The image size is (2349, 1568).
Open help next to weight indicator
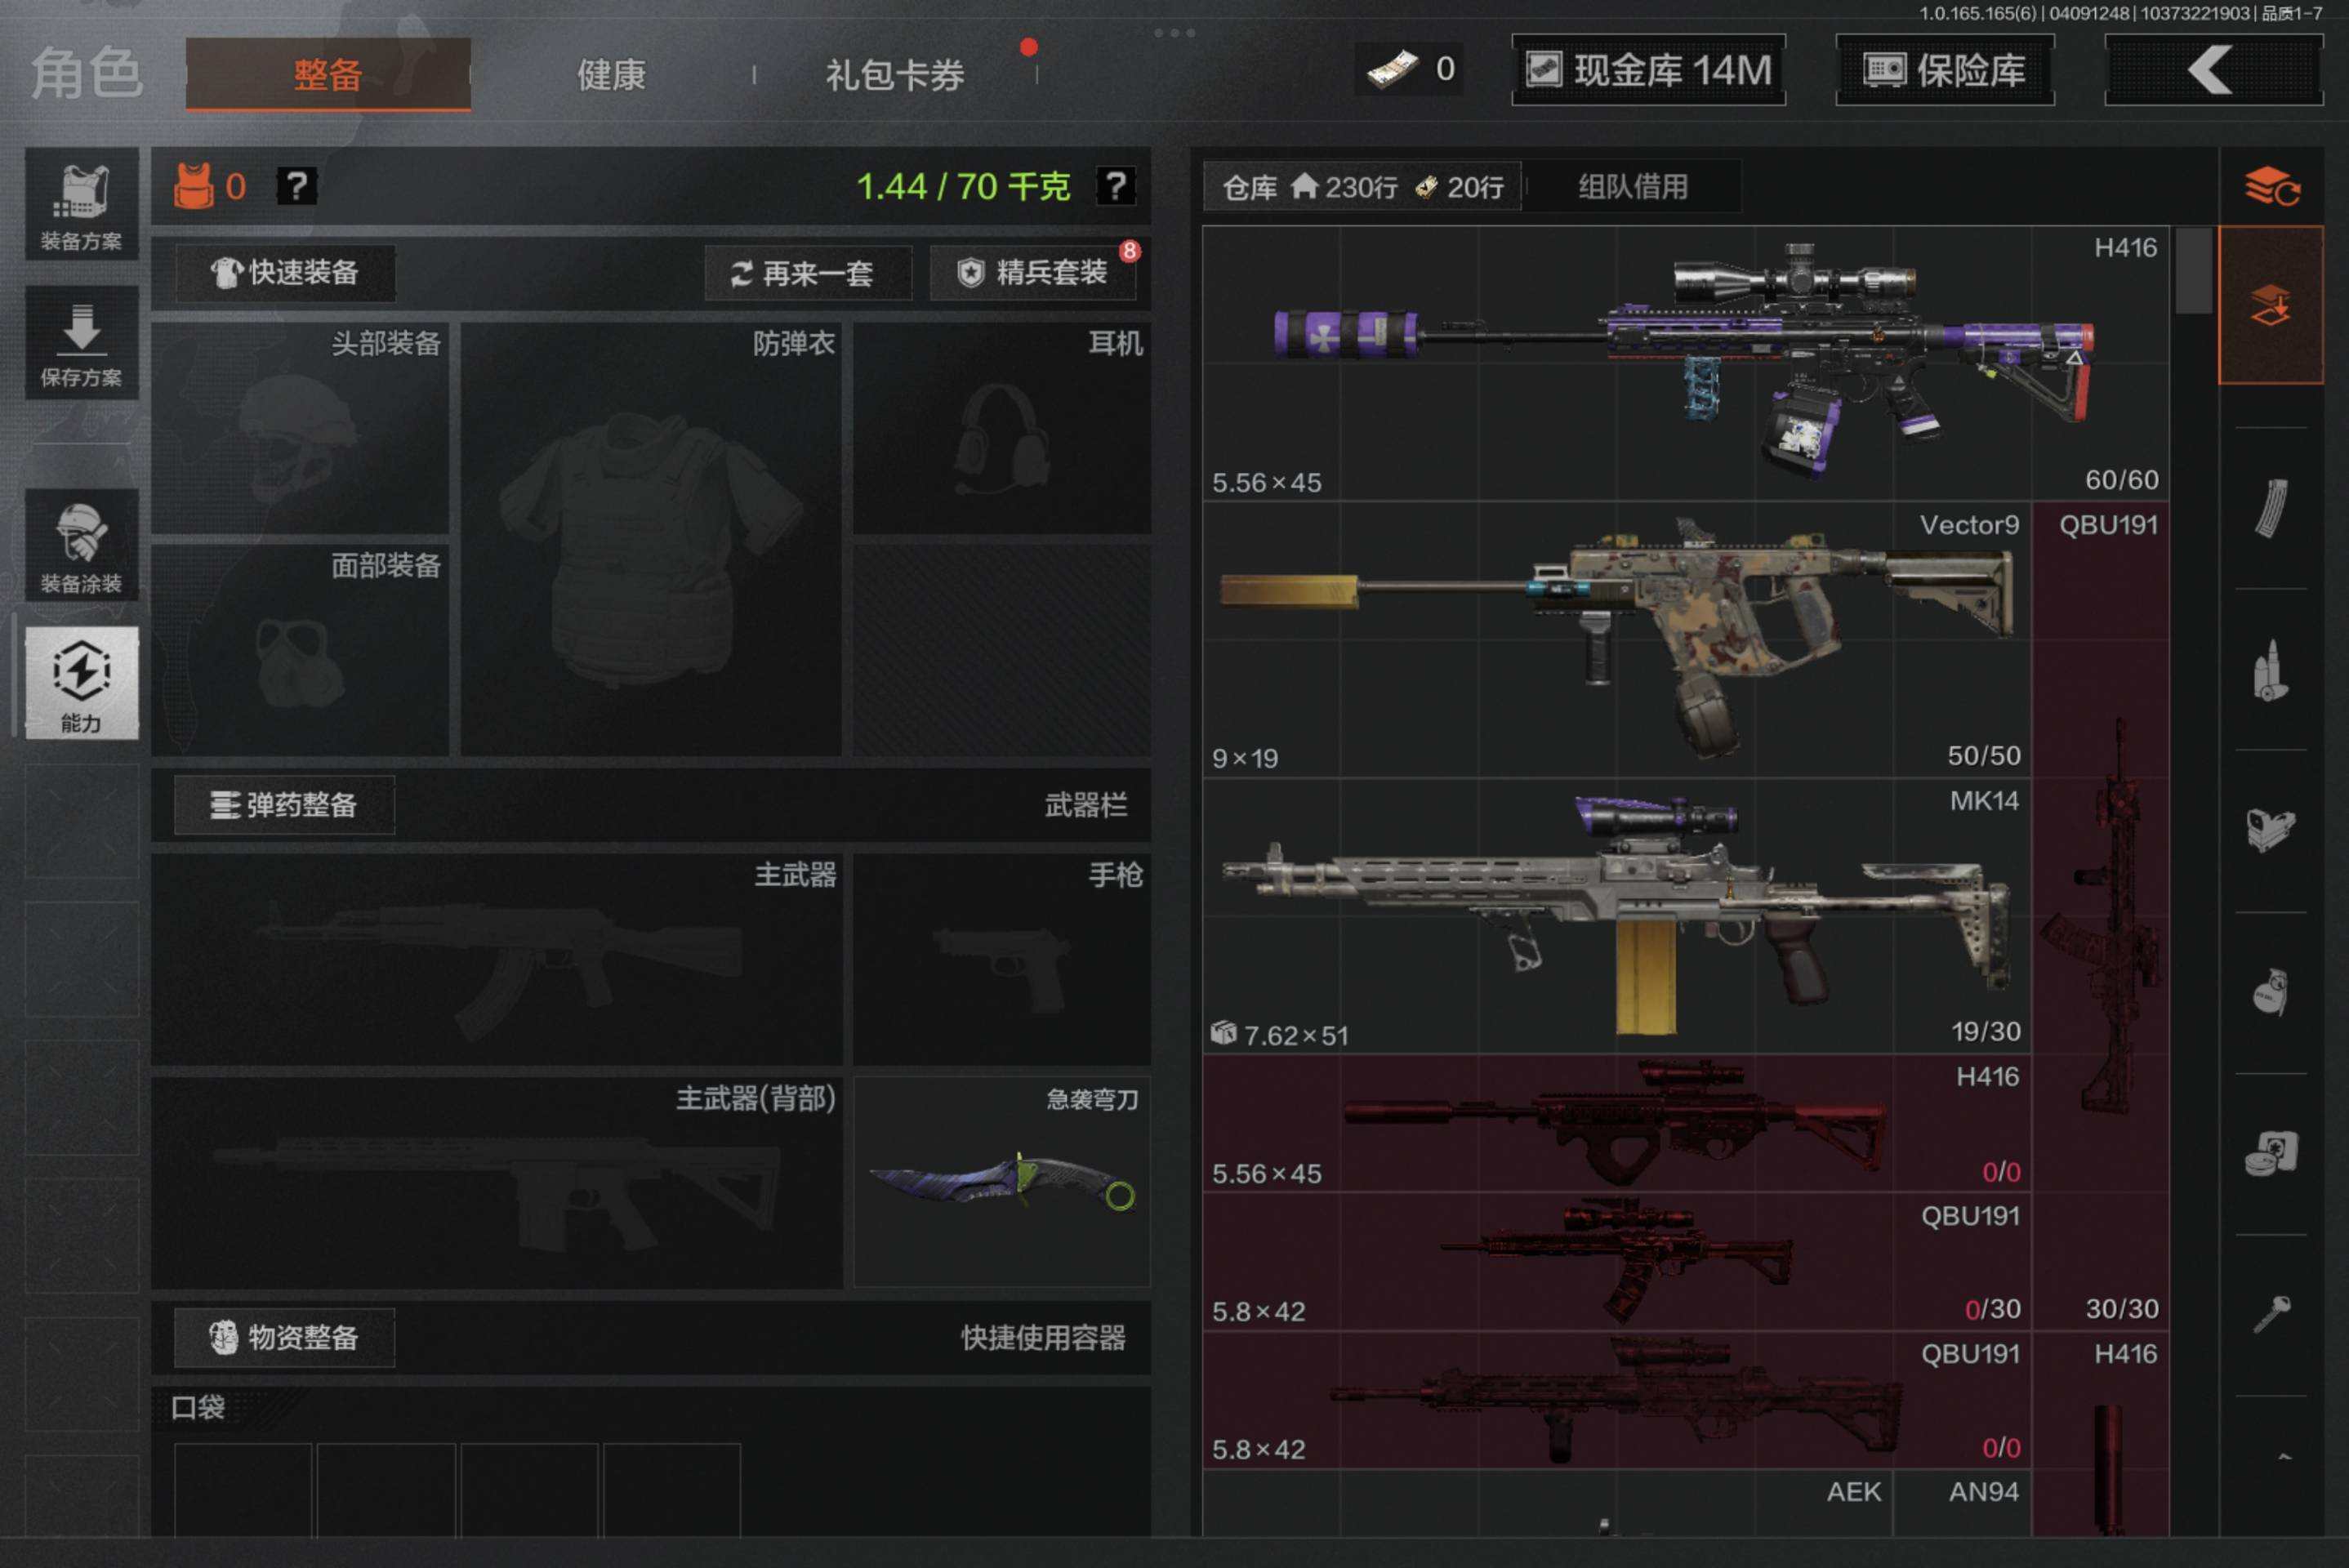pyautogui.click(x=1115, y=186)
